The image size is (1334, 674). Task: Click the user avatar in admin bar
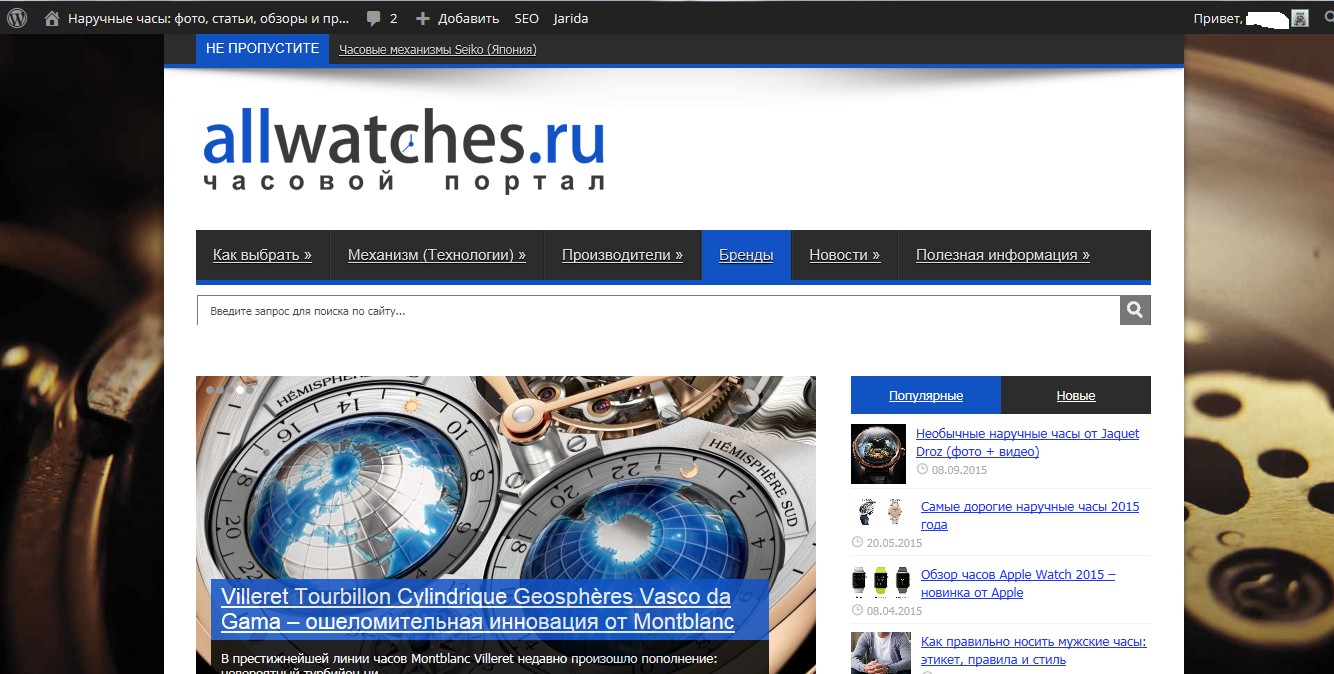point(1300,18)
